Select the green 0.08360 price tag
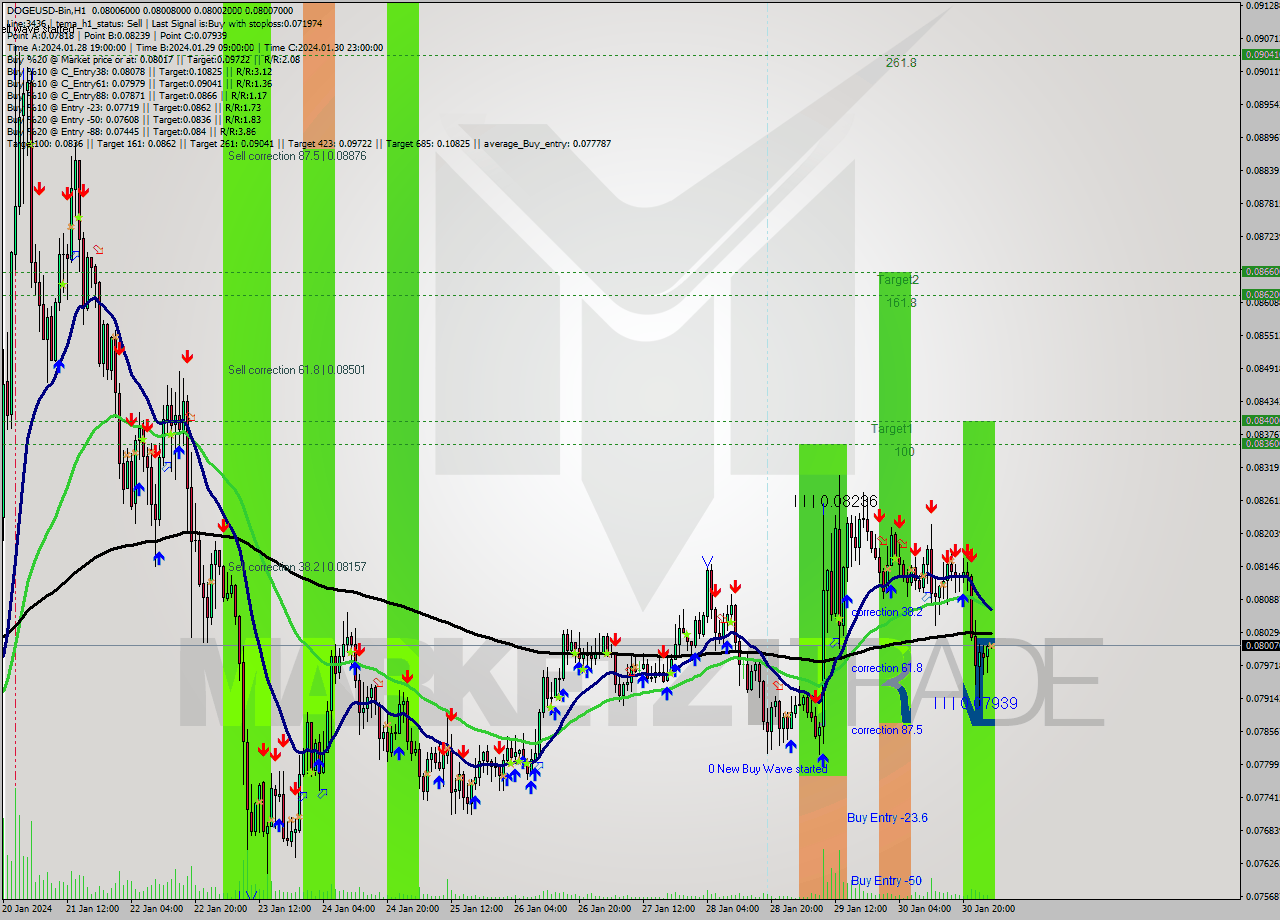 1261,443
